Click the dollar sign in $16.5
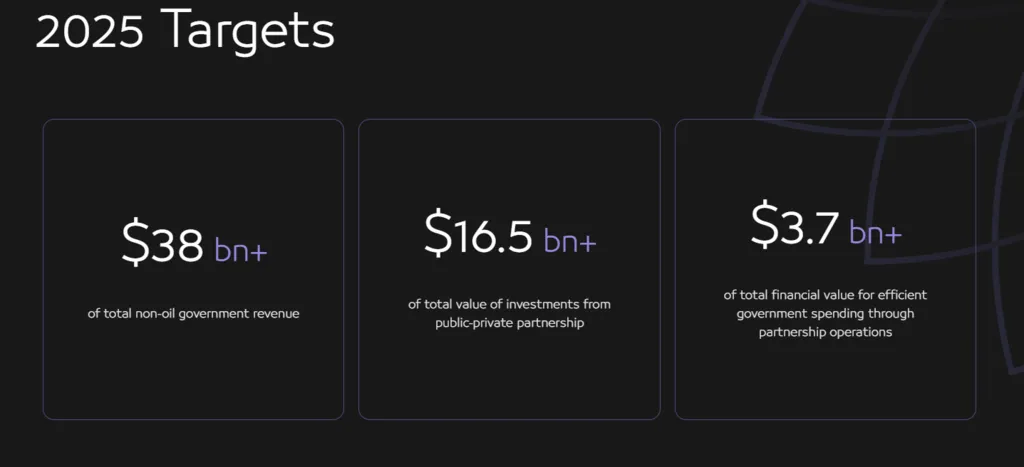This screenshot has height=467, width=1024. pos(438,233)
